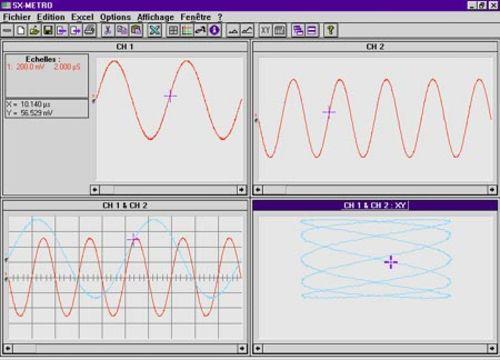Open info with the purple circle icon
500x360 pixels.
pyautogui.click(x=214, y=30)
